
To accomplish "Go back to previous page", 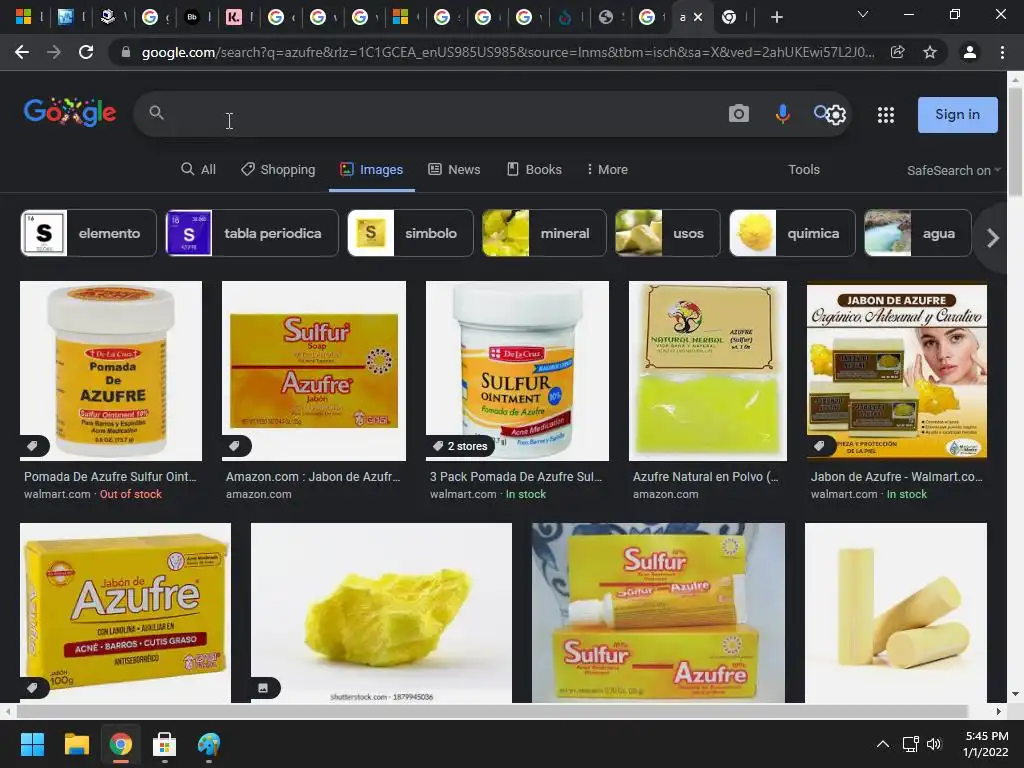I will click(x=22, y=52).
